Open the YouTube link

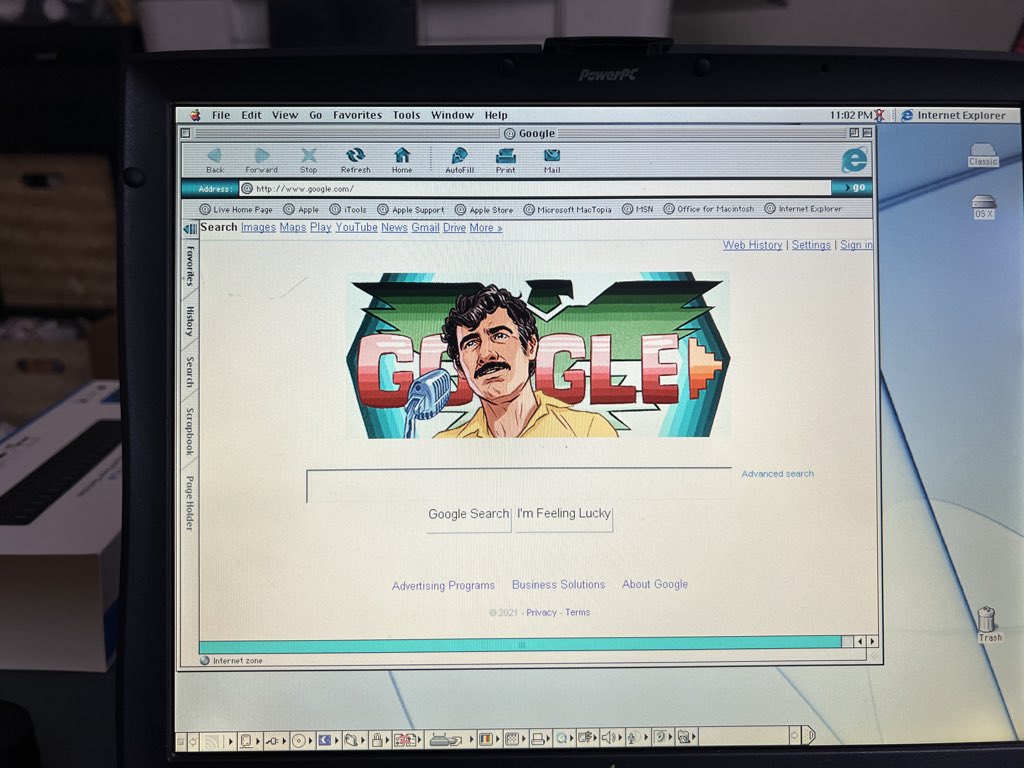tap(357, 227)
